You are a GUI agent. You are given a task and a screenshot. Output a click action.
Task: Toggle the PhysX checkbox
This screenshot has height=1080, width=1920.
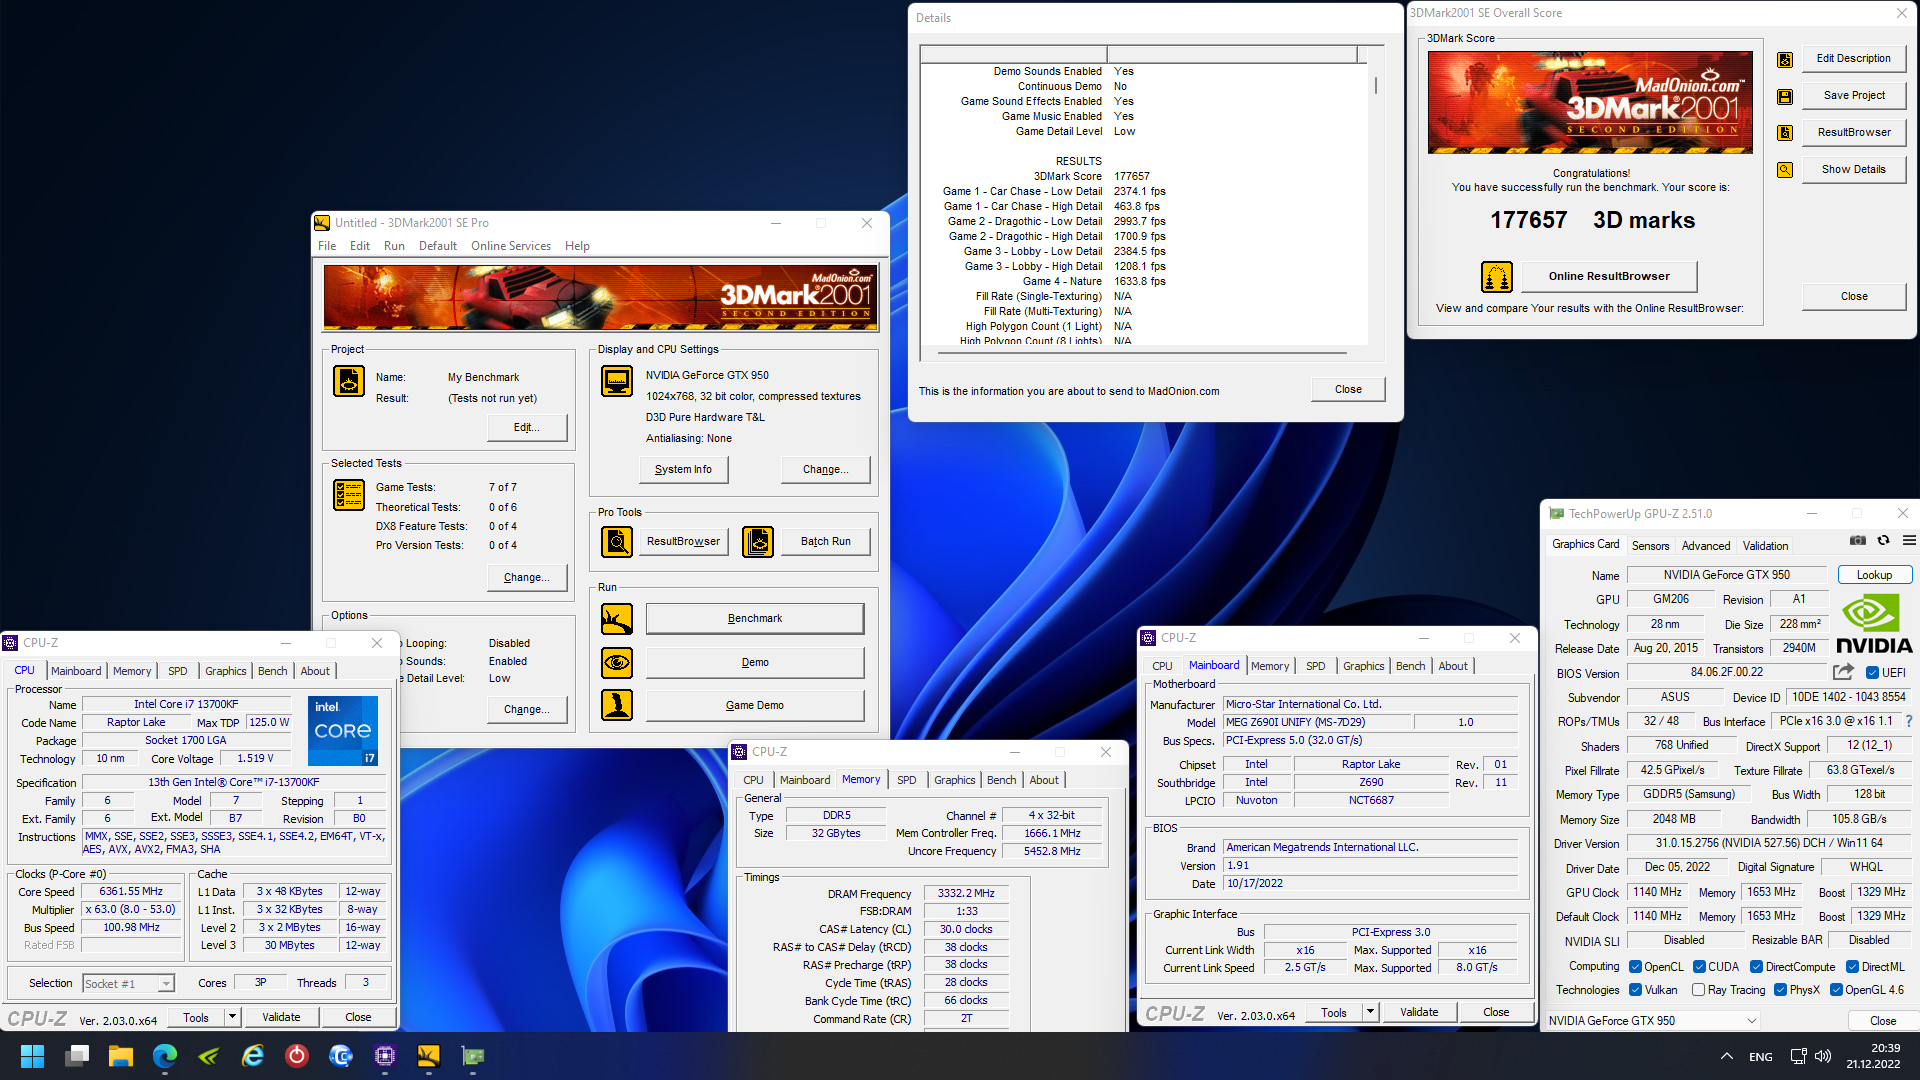point(1781,990)
